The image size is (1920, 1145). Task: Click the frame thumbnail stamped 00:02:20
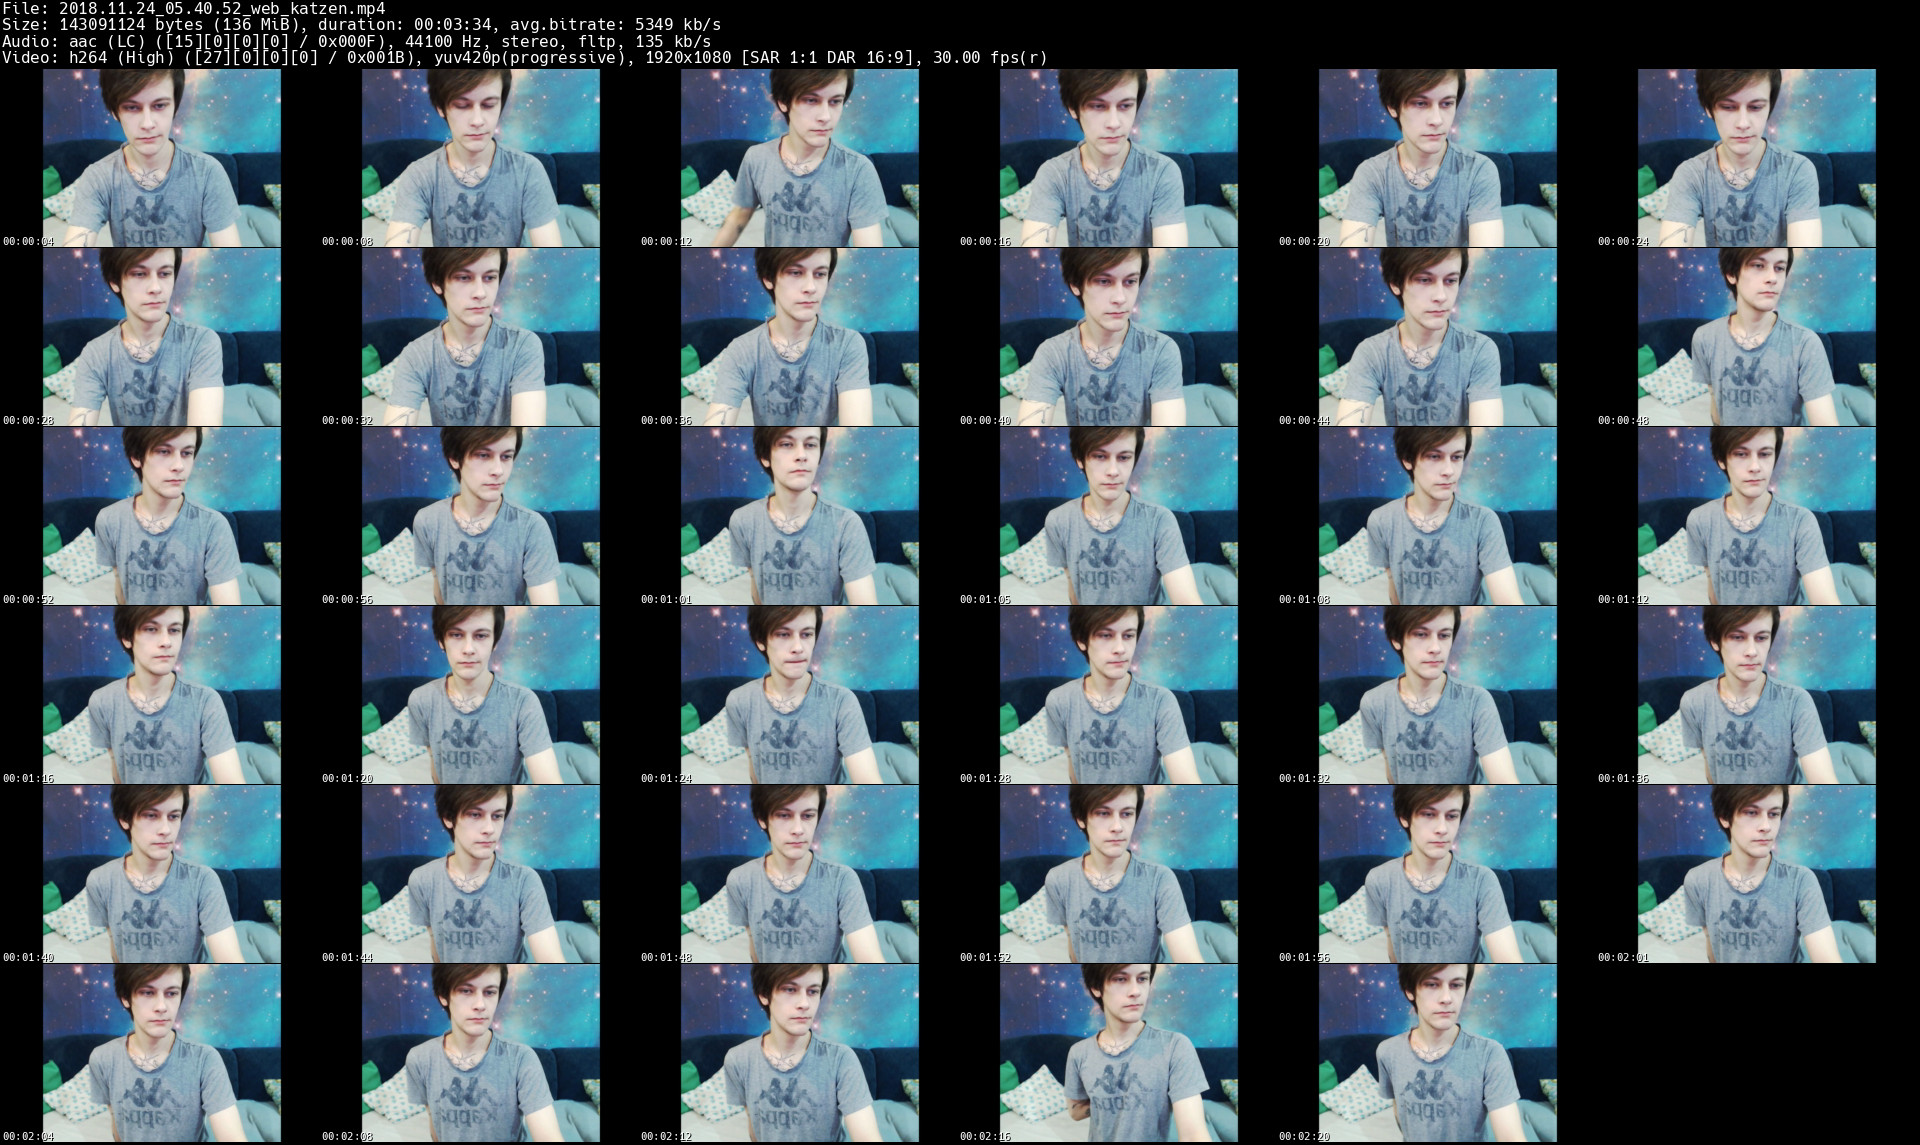[1438, 1053]
